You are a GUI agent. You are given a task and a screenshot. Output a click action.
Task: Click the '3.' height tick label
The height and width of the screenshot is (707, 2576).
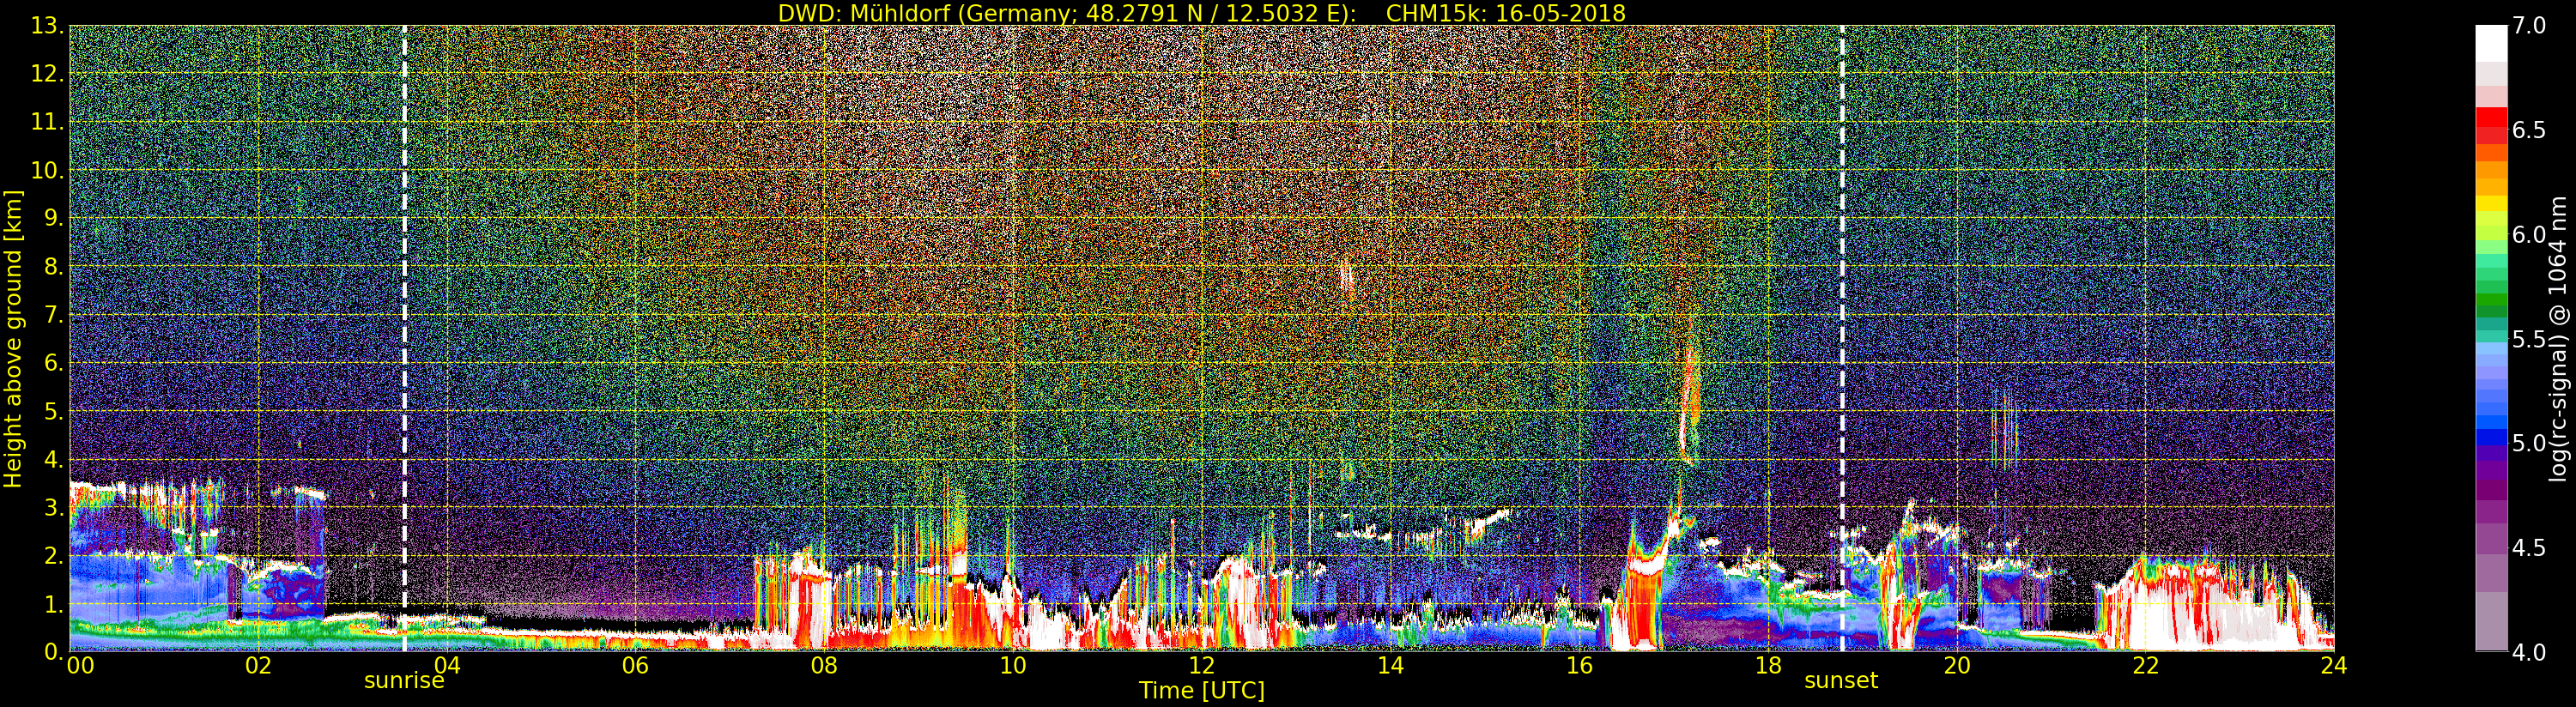coord(53,507)
